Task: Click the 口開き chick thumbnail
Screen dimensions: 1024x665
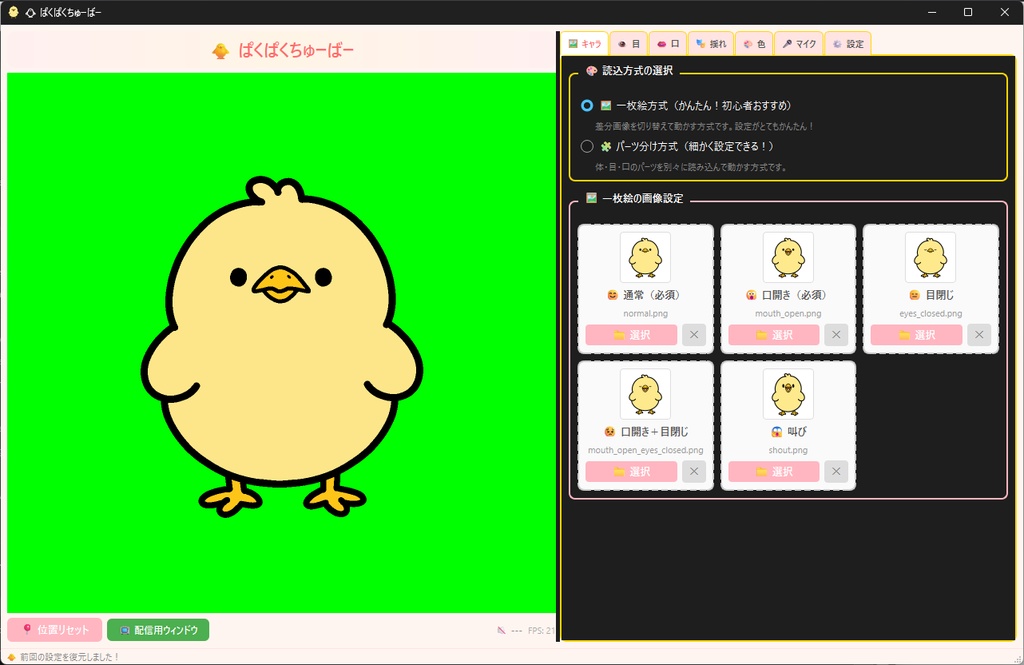Action: click(x=788, y=257)
